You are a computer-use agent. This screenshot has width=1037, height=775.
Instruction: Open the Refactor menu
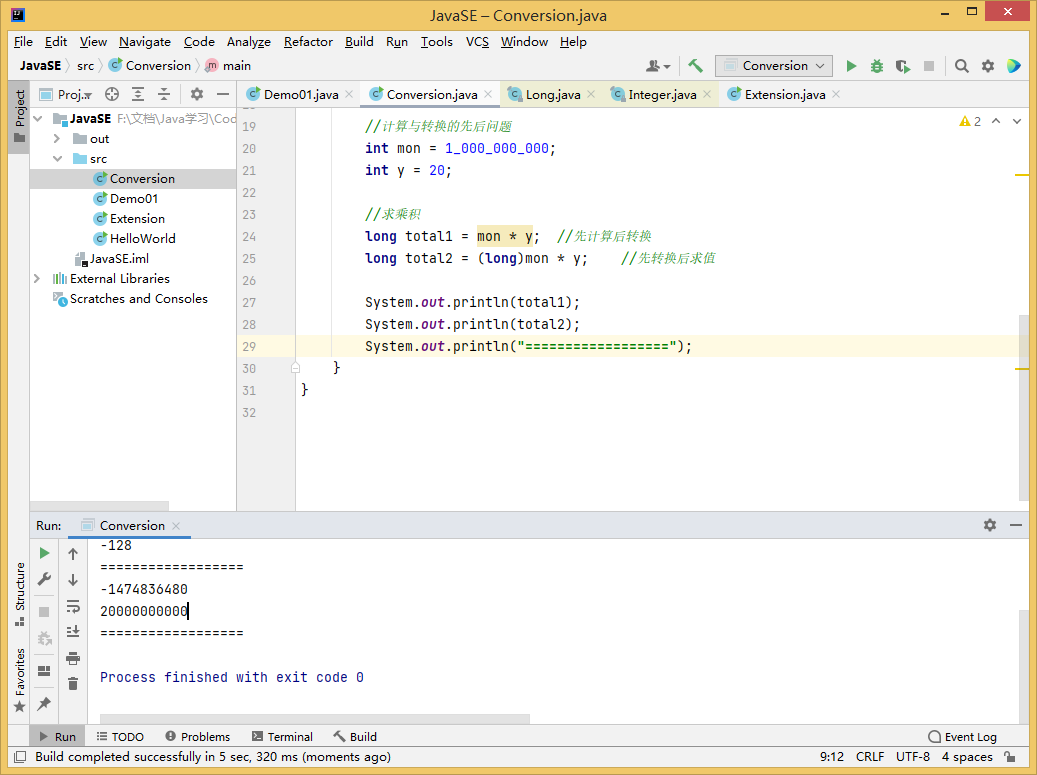308,42
